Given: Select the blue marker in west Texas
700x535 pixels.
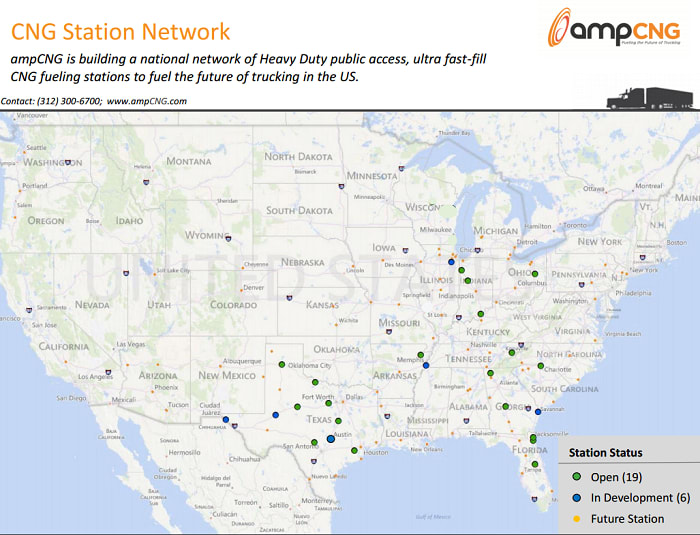Looking at the screenshot, I should (275, 415).
